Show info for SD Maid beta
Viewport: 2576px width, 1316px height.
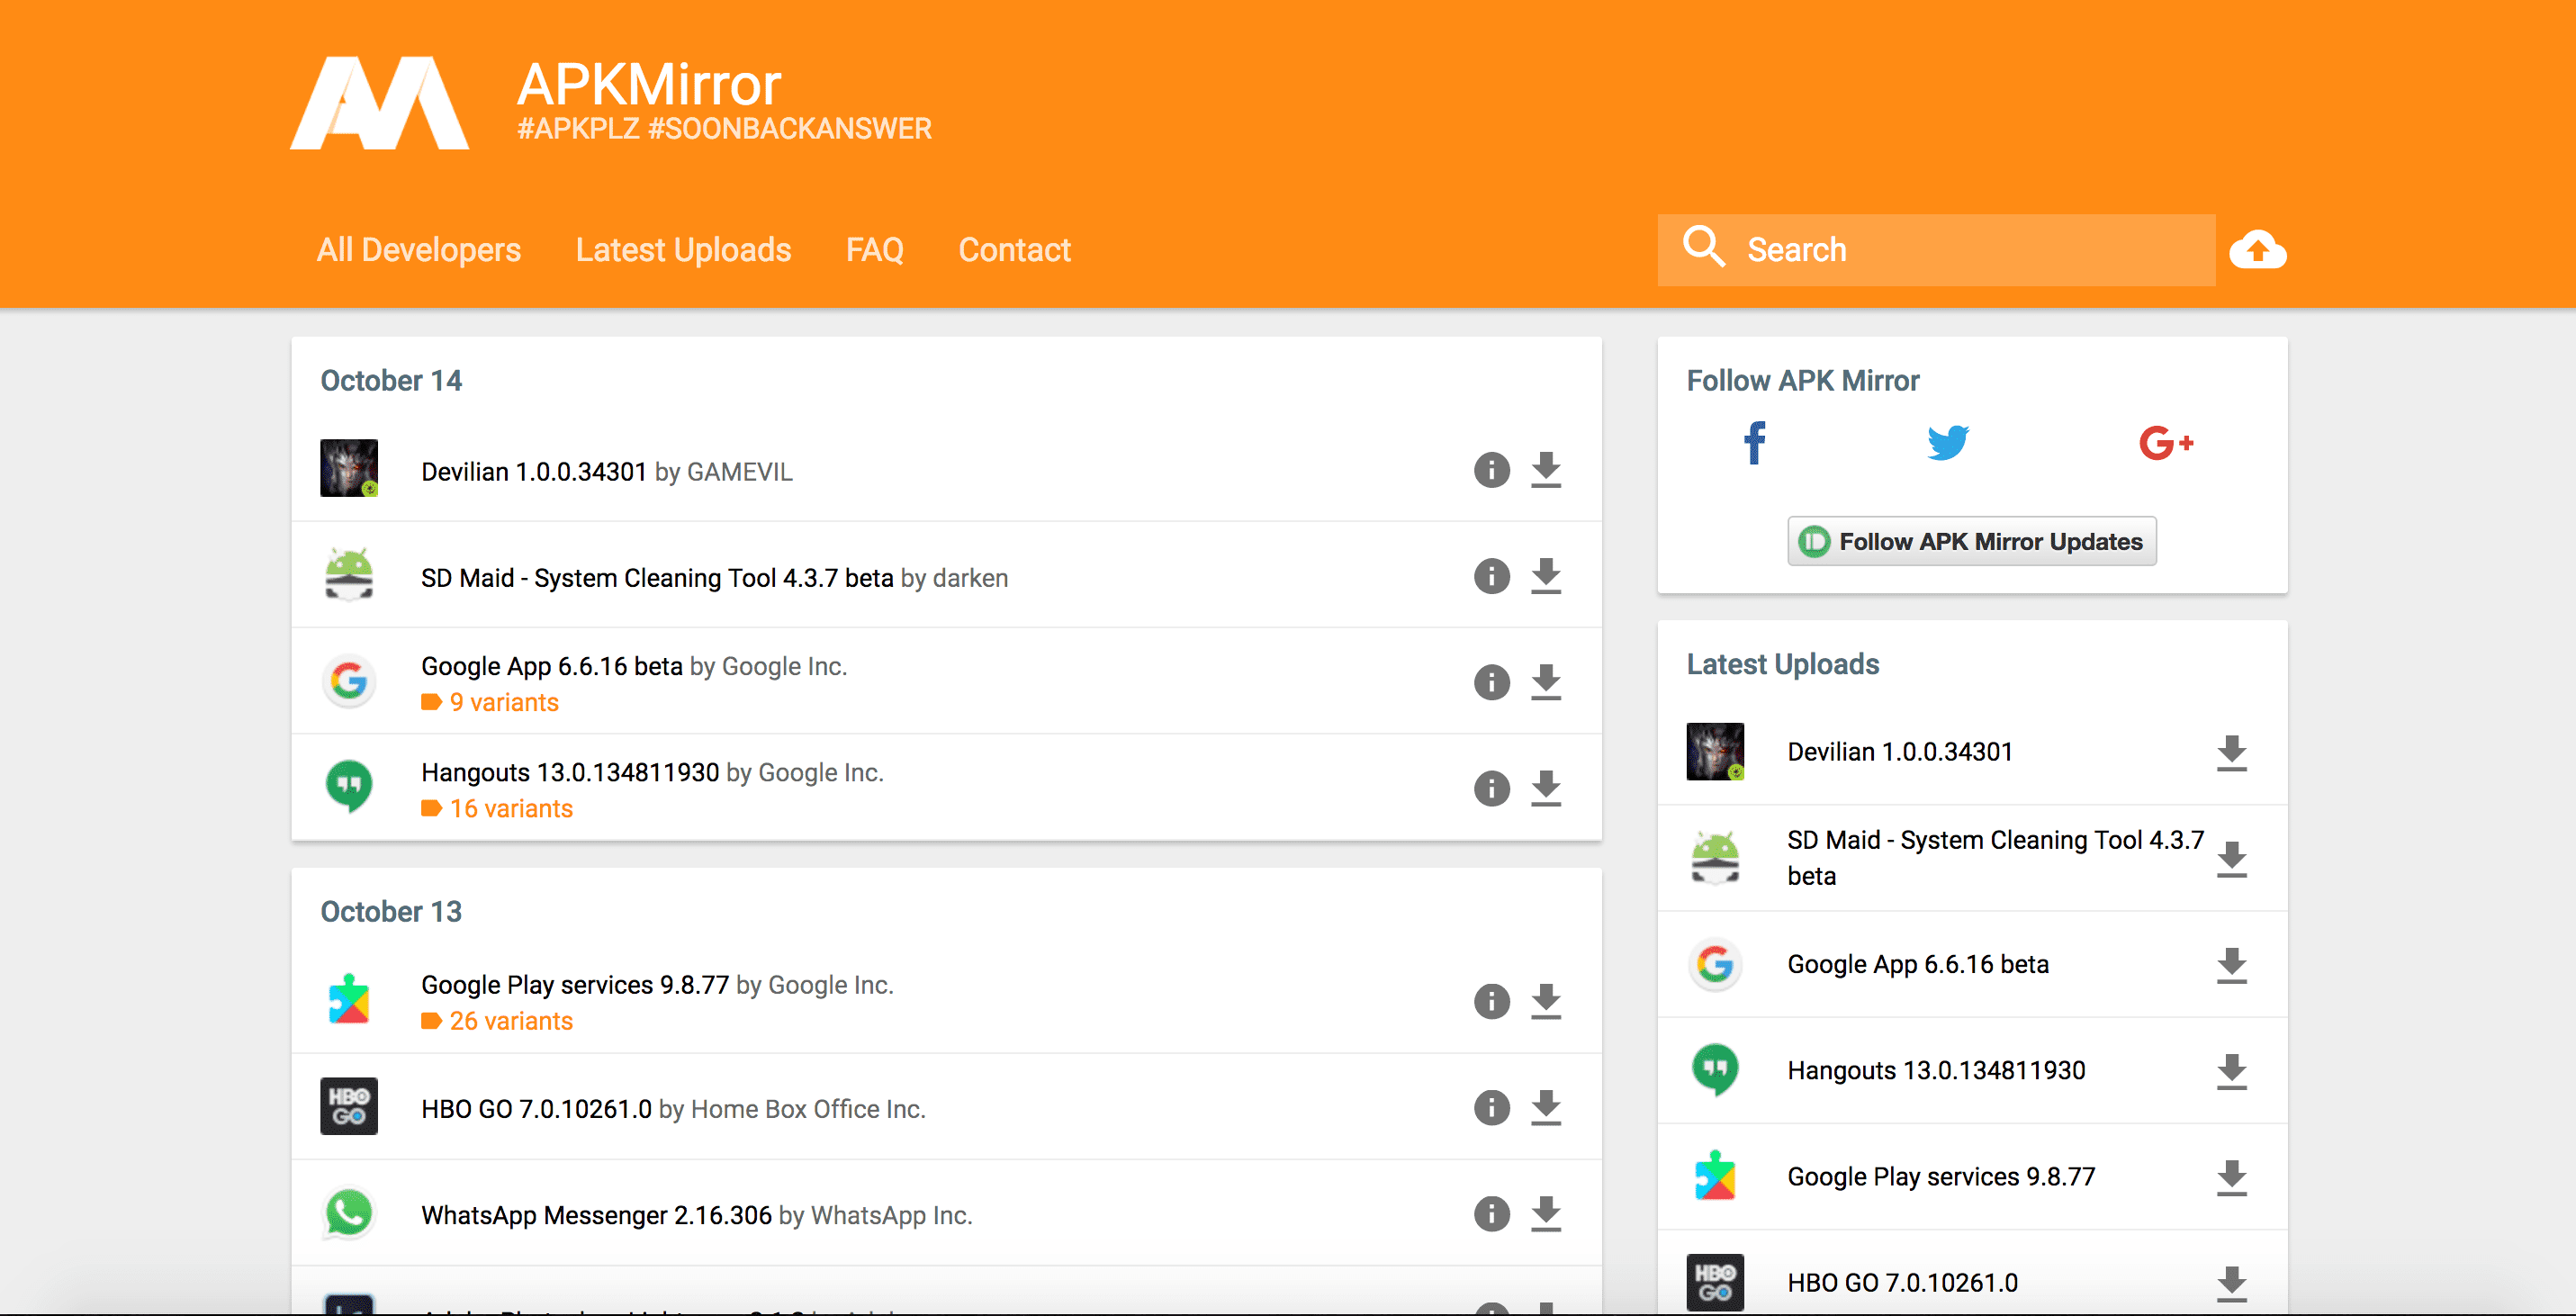[x=1491, y=576]
